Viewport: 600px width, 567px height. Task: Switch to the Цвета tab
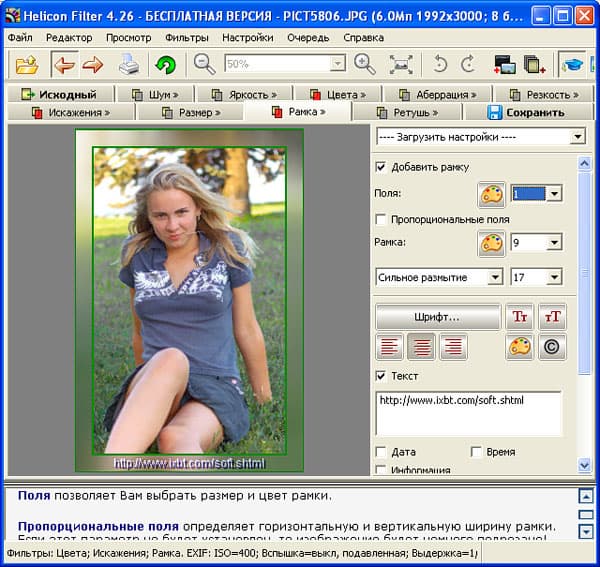(x=337, y=94)
